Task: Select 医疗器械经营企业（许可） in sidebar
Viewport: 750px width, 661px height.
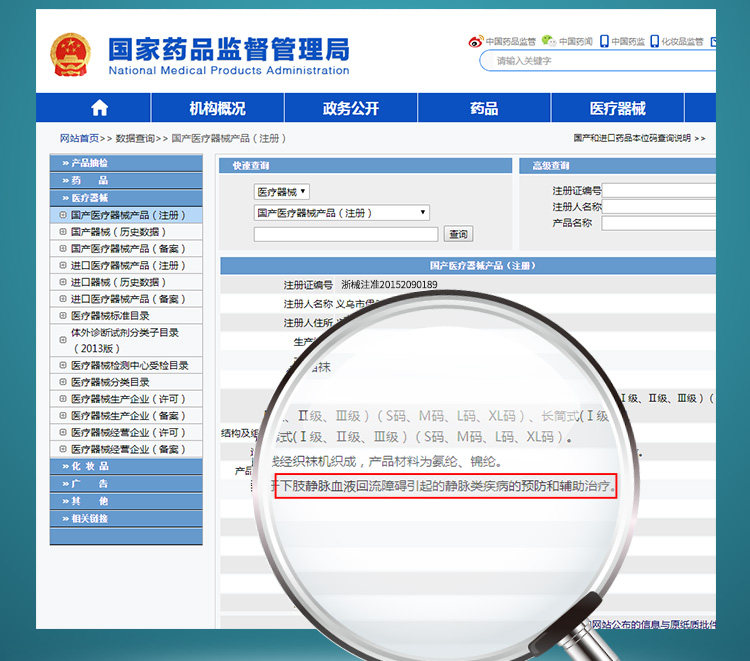Action: 128,432
